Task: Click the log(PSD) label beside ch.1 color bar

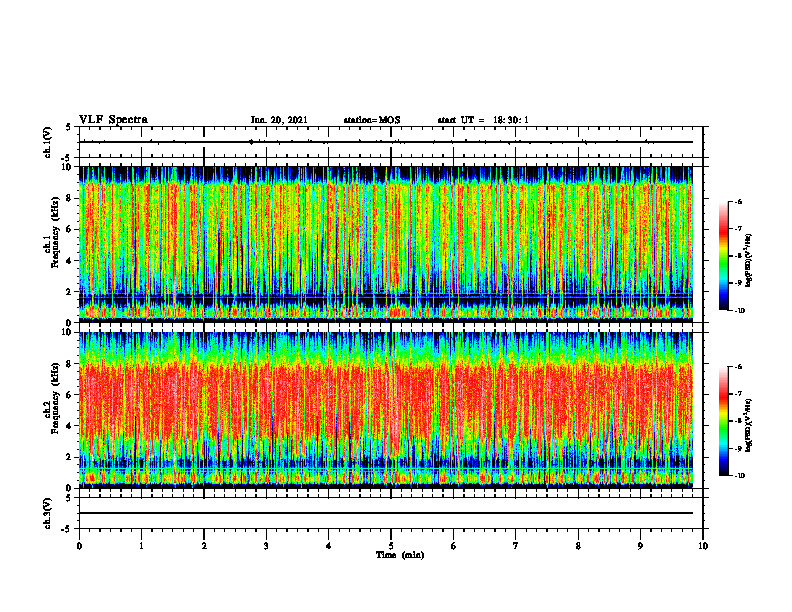Action: (750, 260)
